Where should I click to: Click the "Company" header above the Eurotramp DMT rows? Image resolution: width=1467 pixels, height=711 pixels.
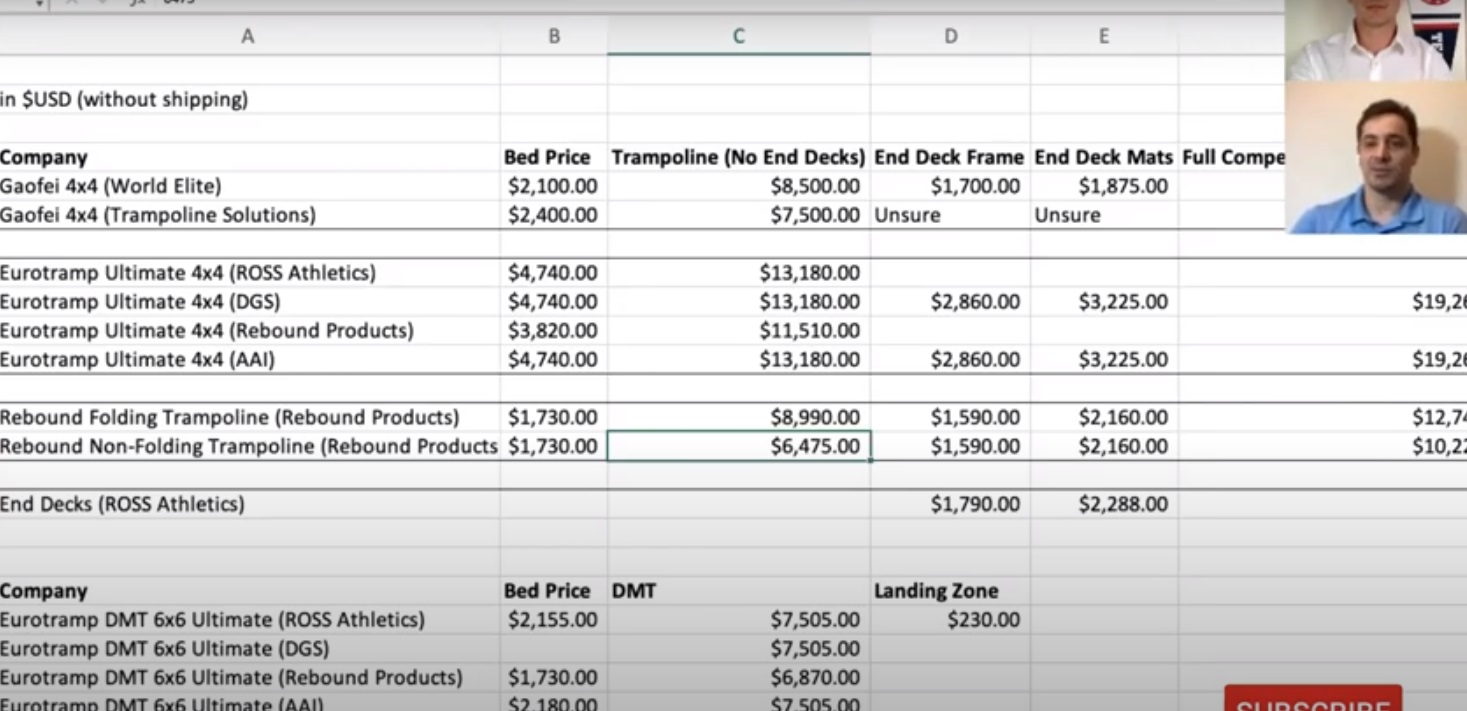tap(250, 591)
